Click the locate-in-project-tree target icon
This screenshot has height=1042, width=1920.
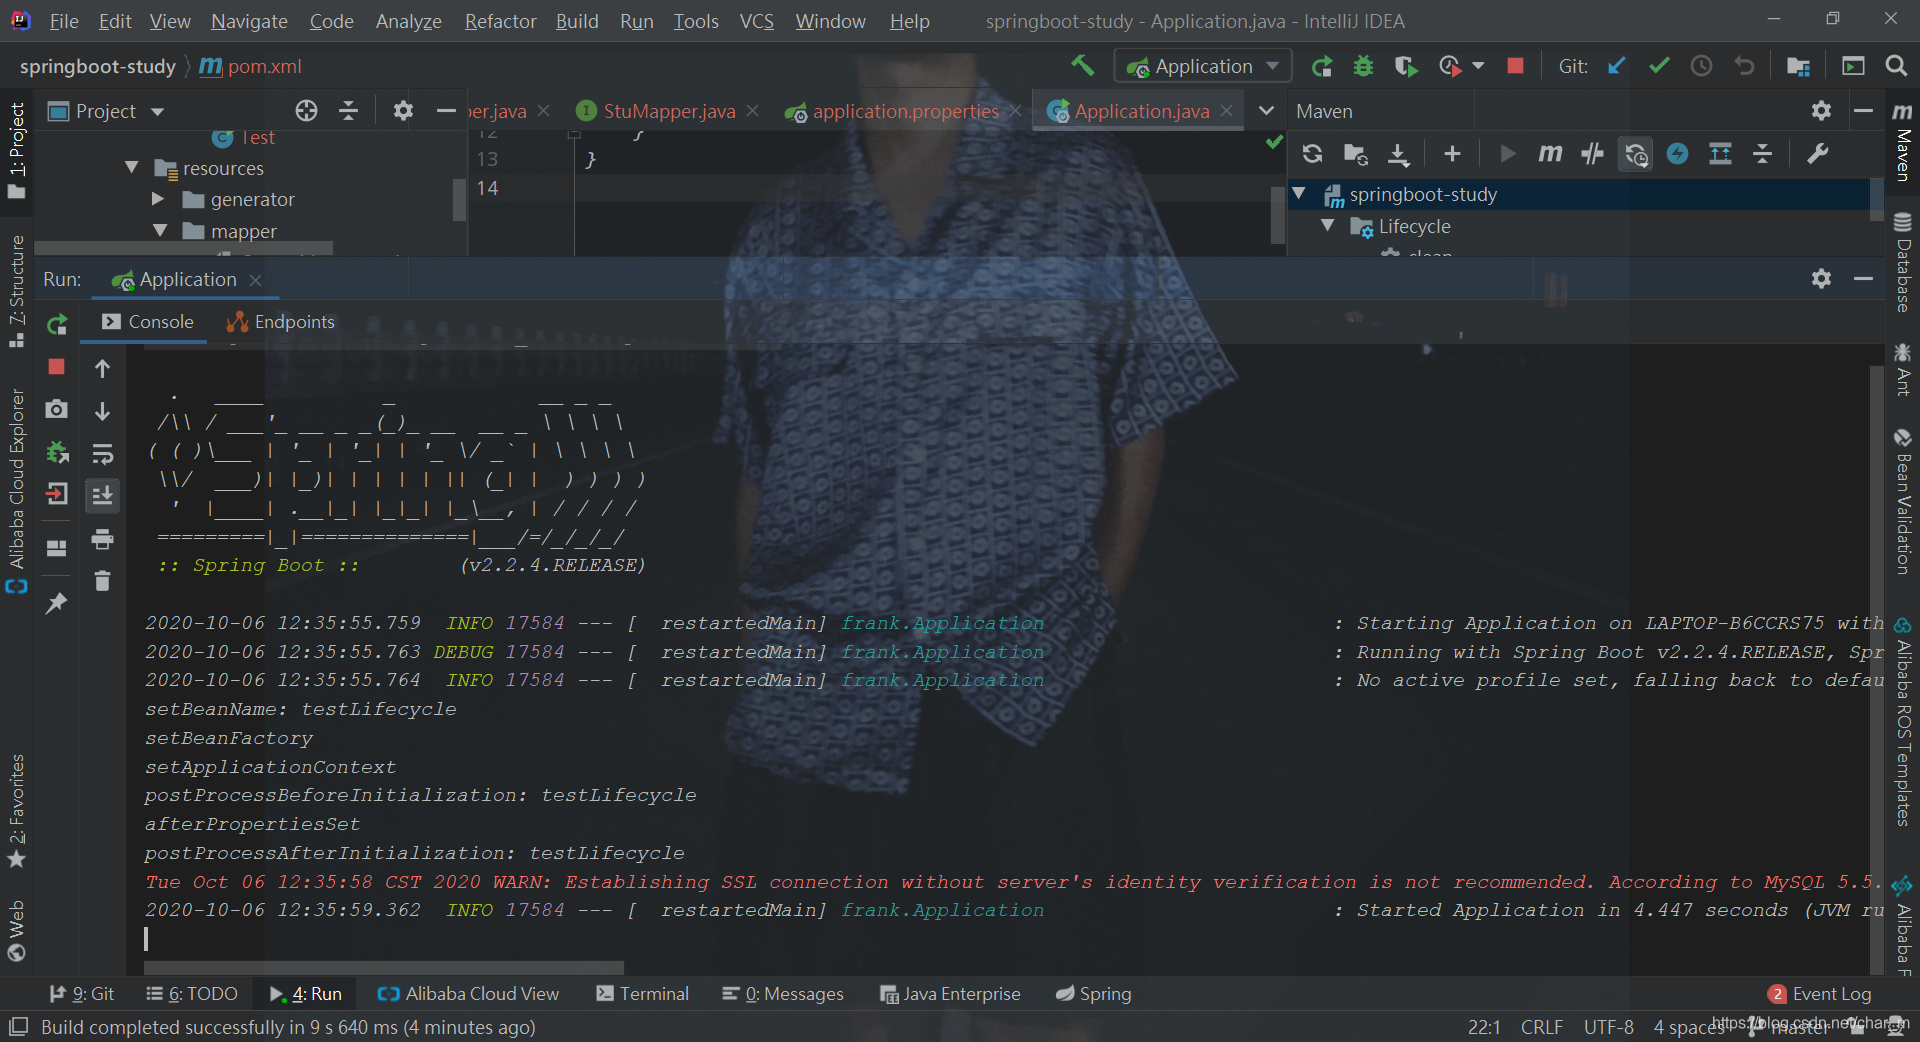(x=306, y=111)
